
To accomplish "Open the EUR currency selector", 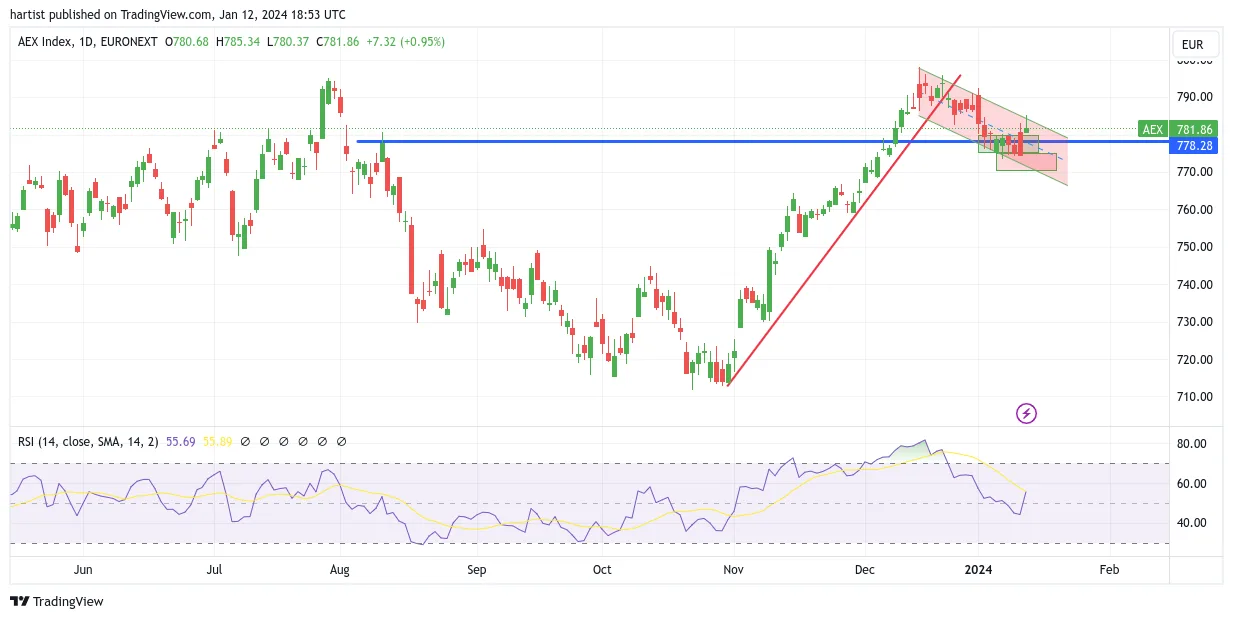I will (x=1195, y=44).
